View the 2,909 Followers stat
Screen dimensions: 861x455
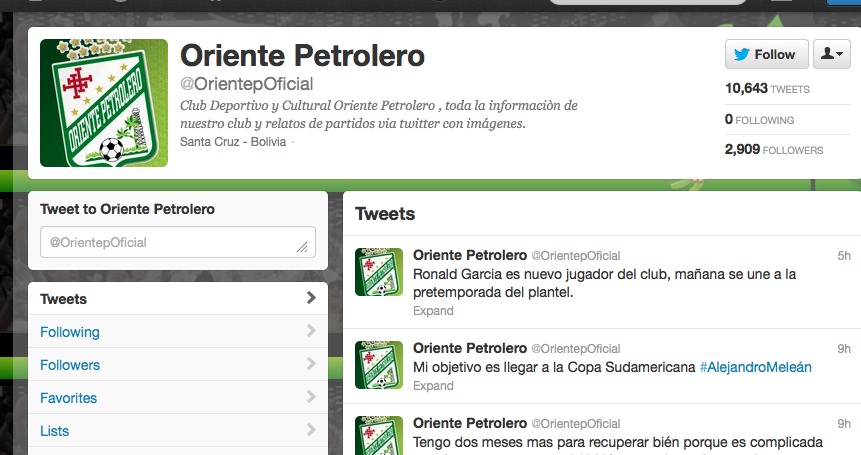click(x=774, y=149)
